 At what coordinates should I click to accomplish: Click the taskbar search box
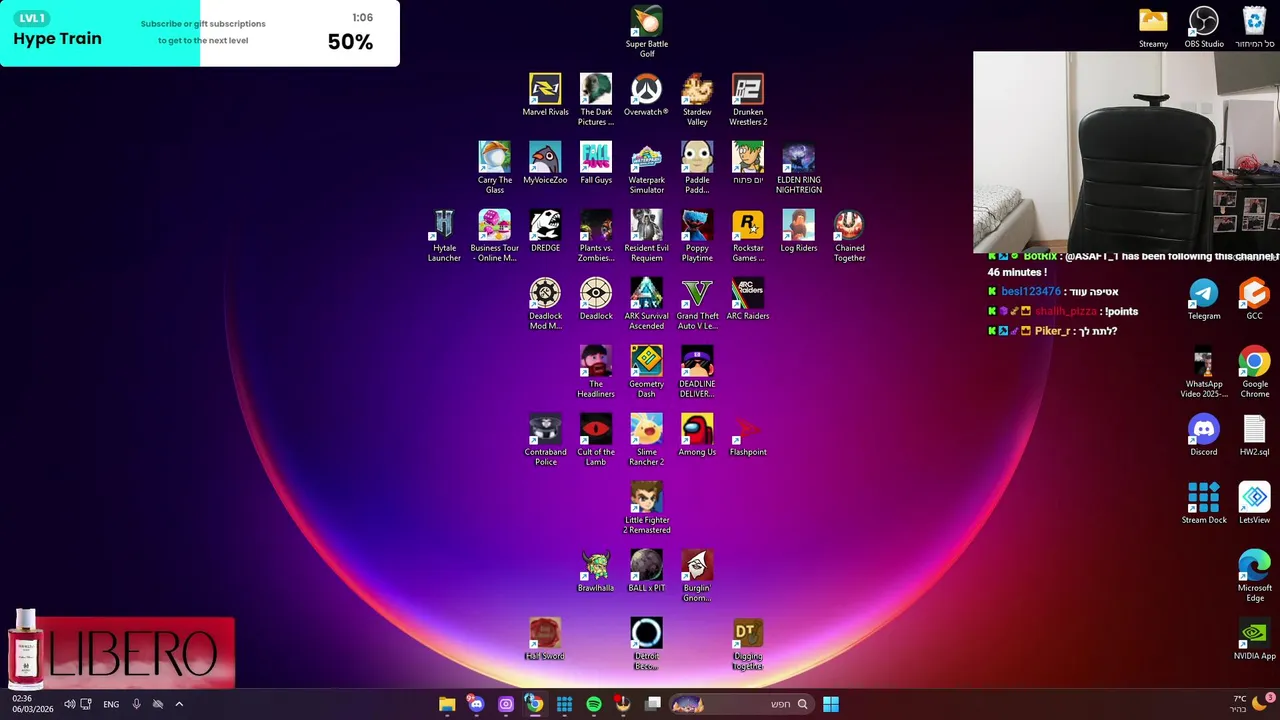point(741,704)
